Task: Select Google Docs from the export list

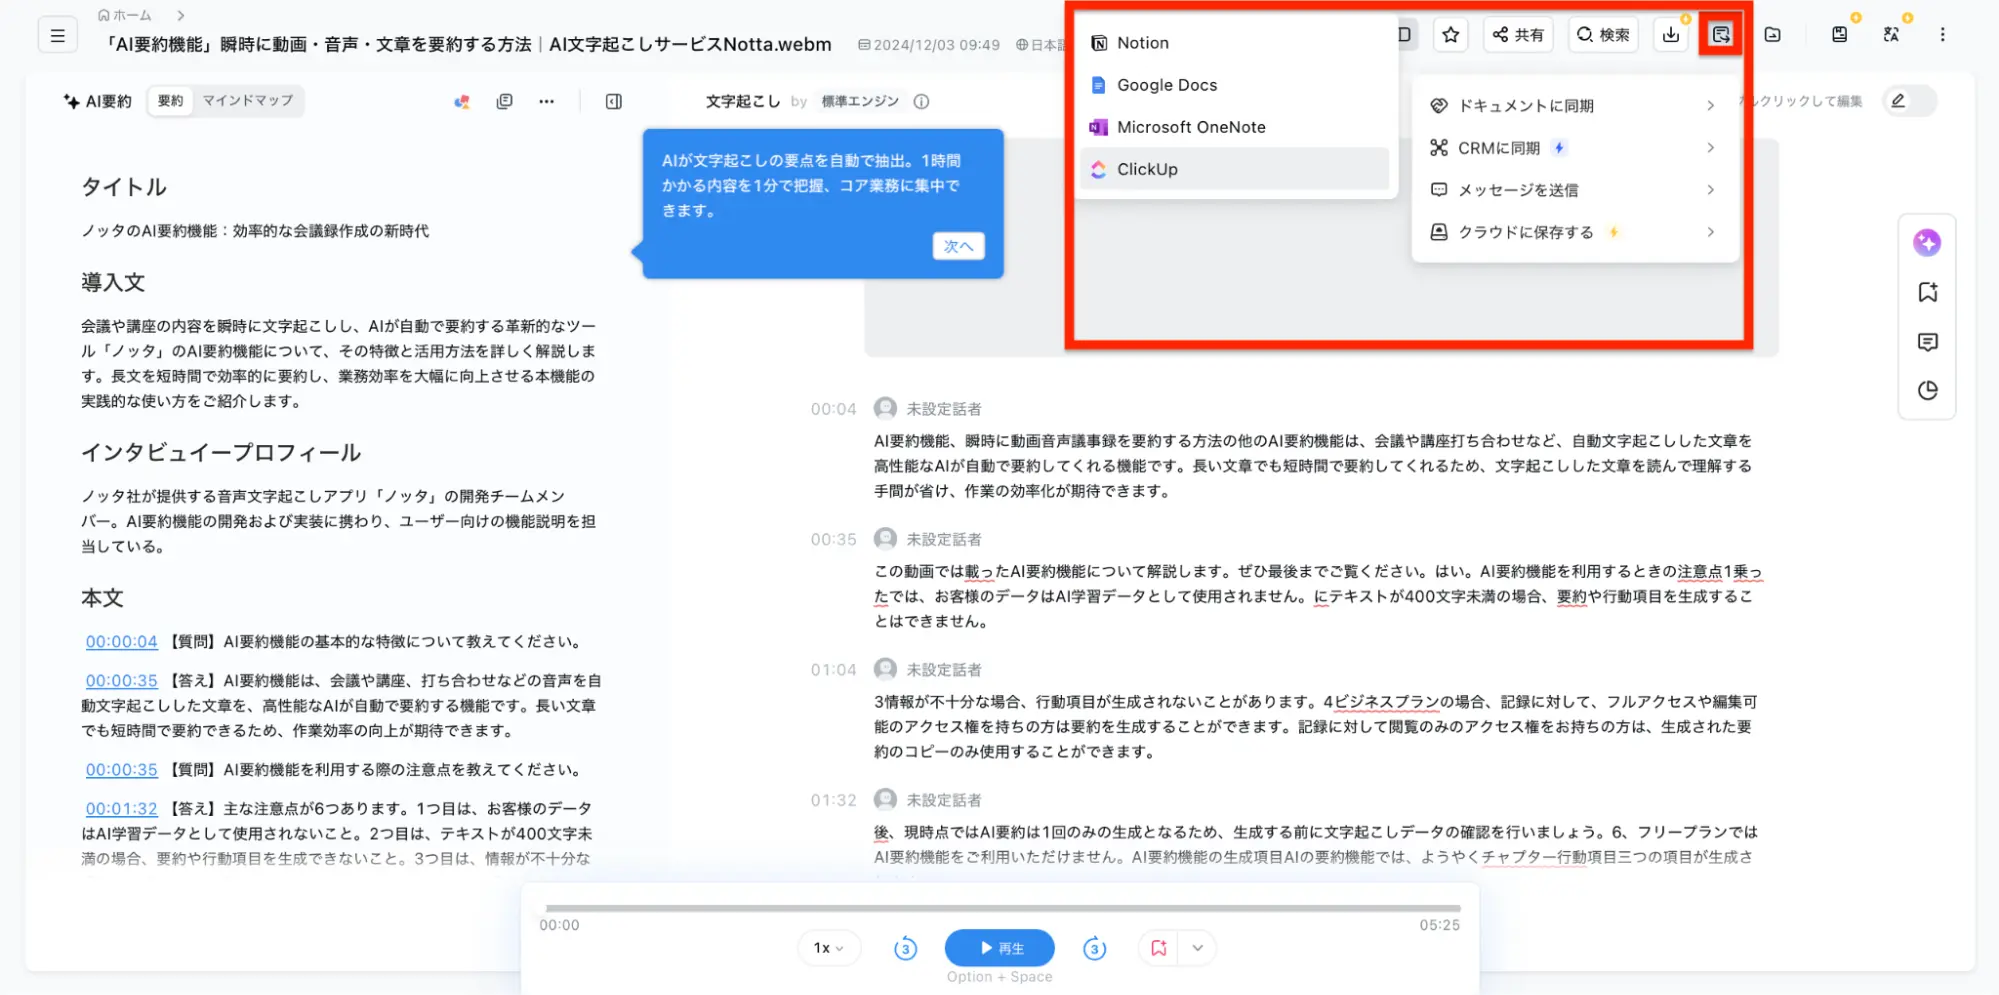Action: click(x=1235, y=85)
